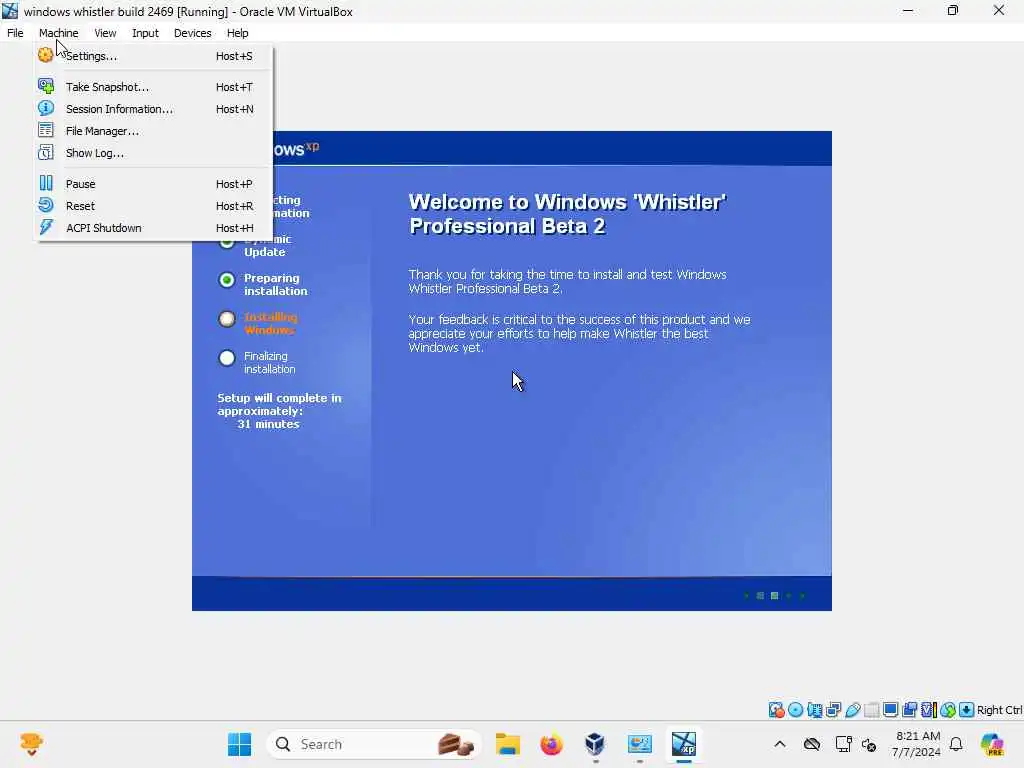Open the clock showing 8:21 AM
This screenshot has width=1024, height=768.
(917, 744)
